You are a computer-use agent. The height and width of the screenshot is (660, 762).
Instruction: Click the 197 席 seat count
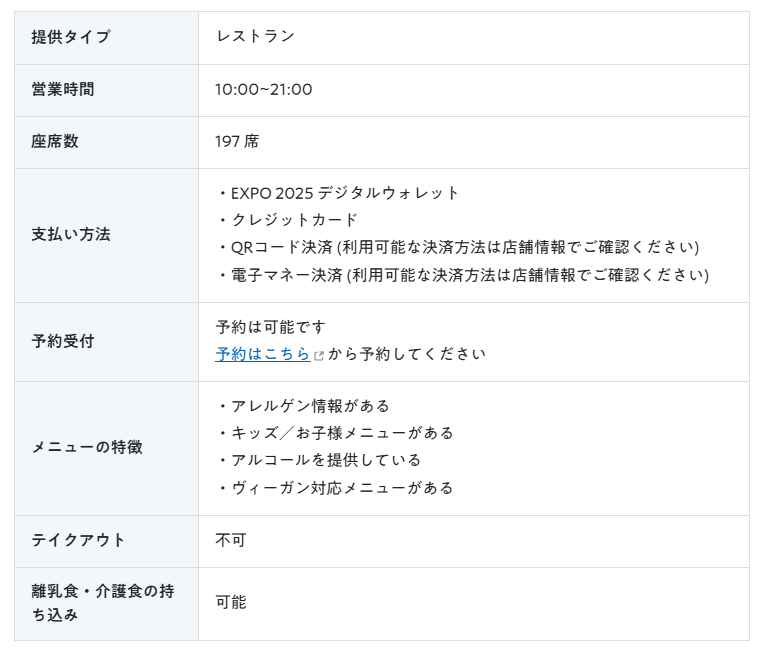click(x=237, y=141)
